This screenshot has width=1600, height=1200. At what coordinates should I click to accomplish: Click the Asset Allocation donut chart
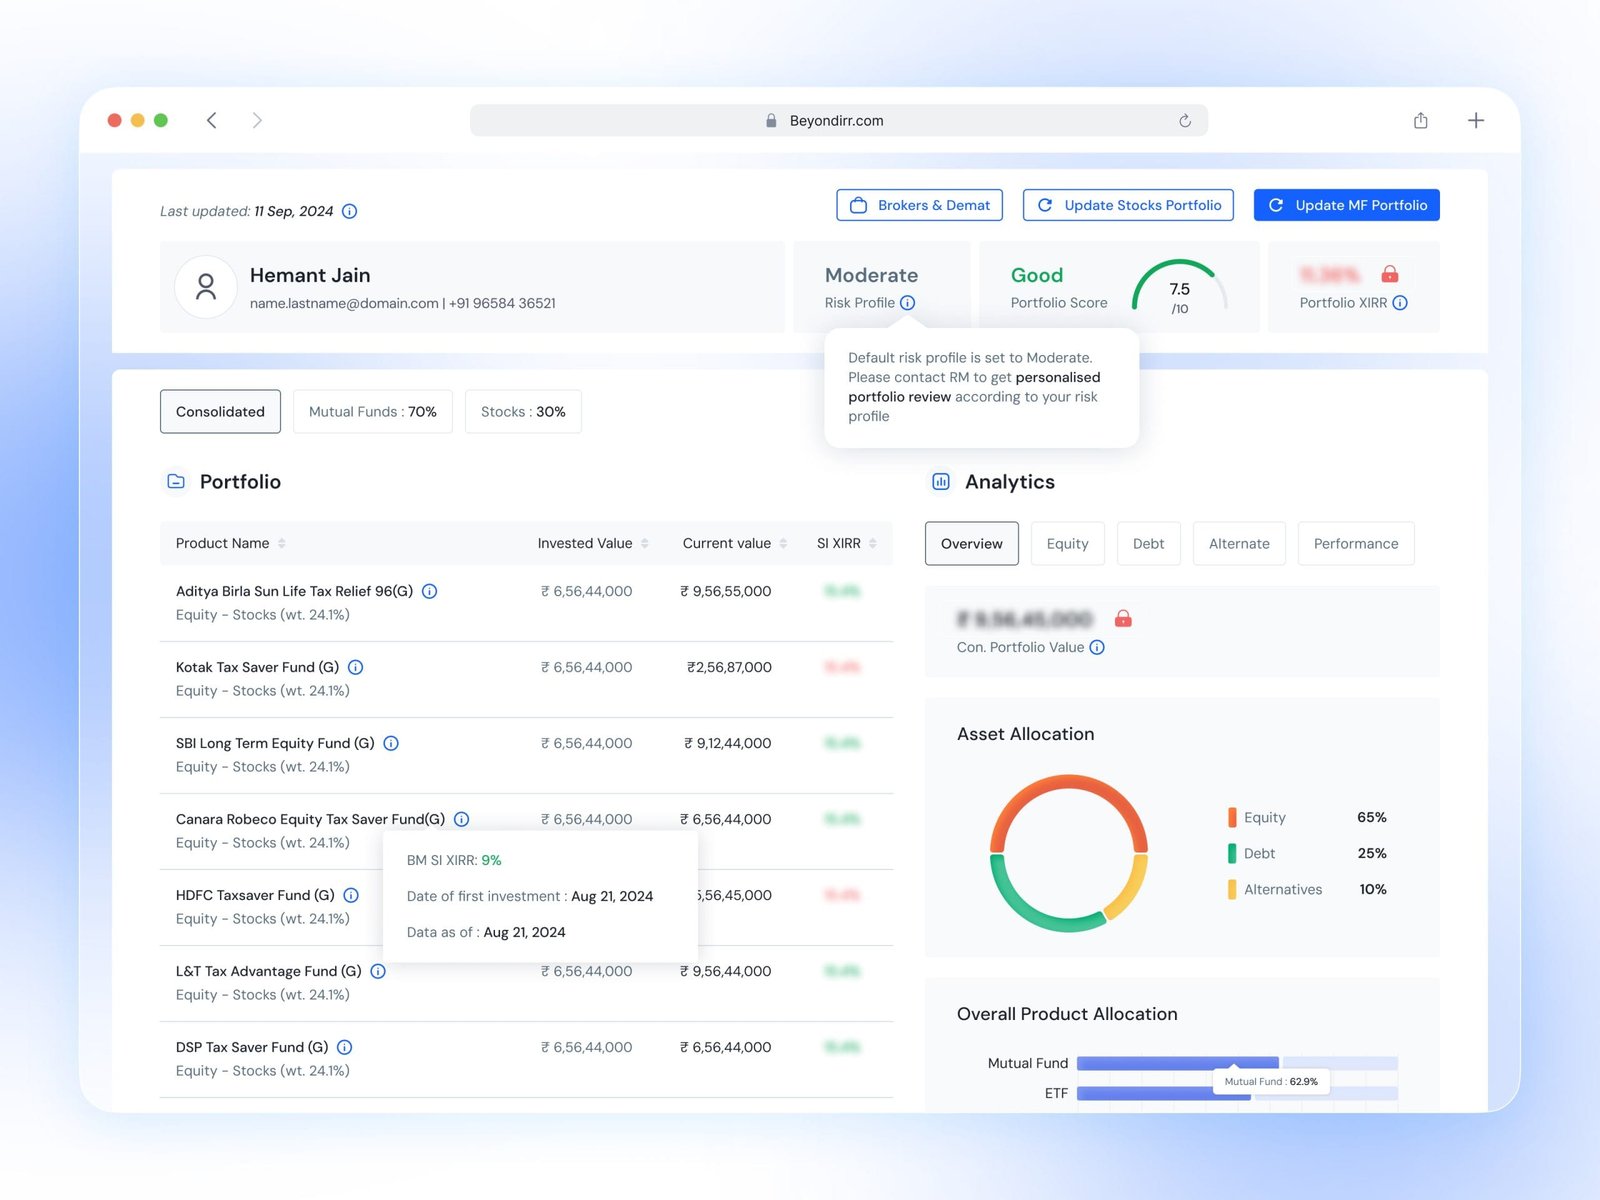(1069, 853)
